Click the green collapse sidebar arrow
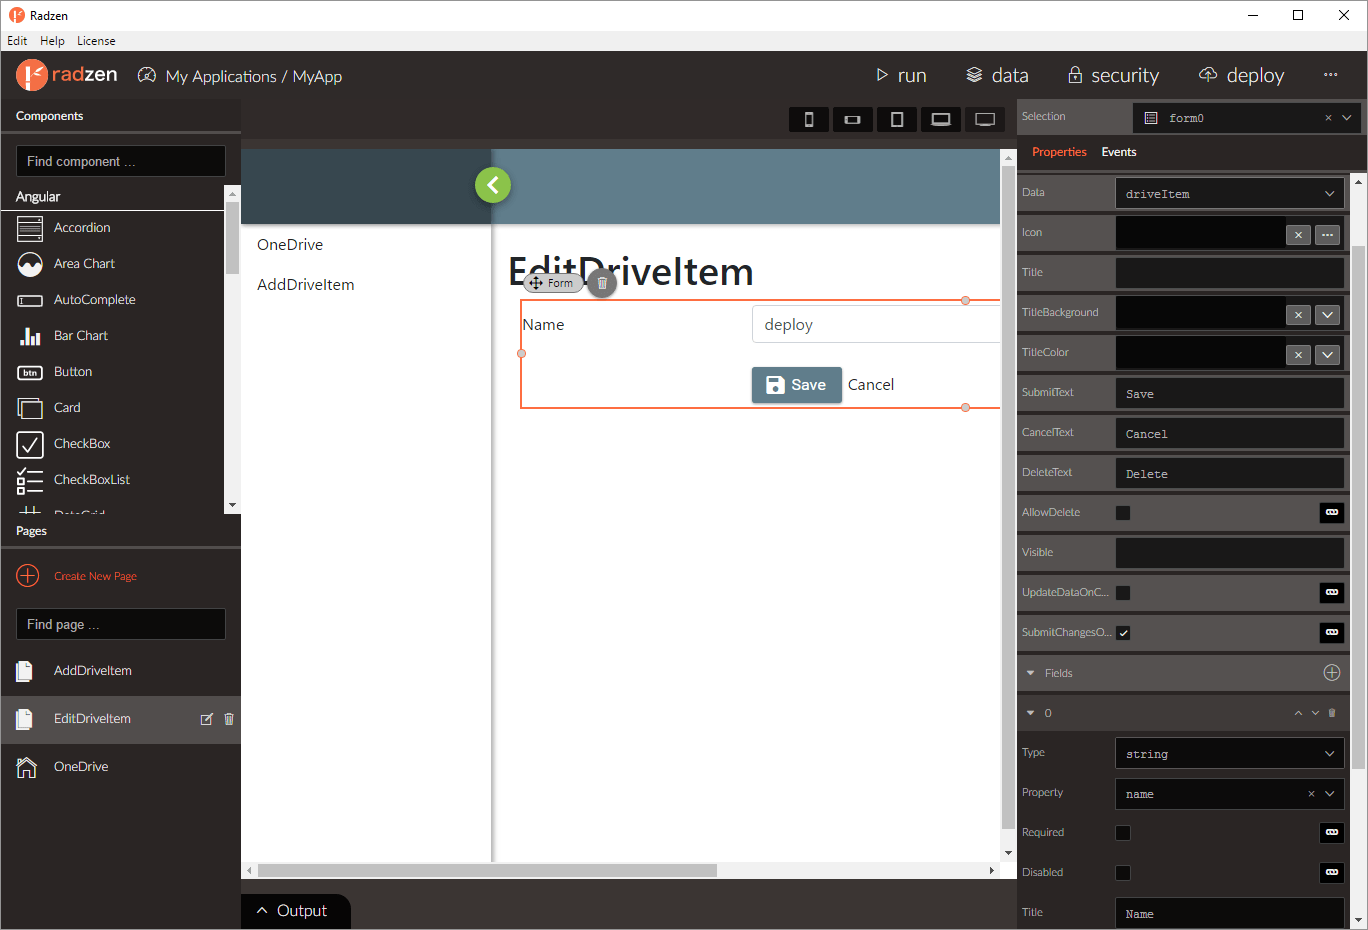 pos(492,185)
